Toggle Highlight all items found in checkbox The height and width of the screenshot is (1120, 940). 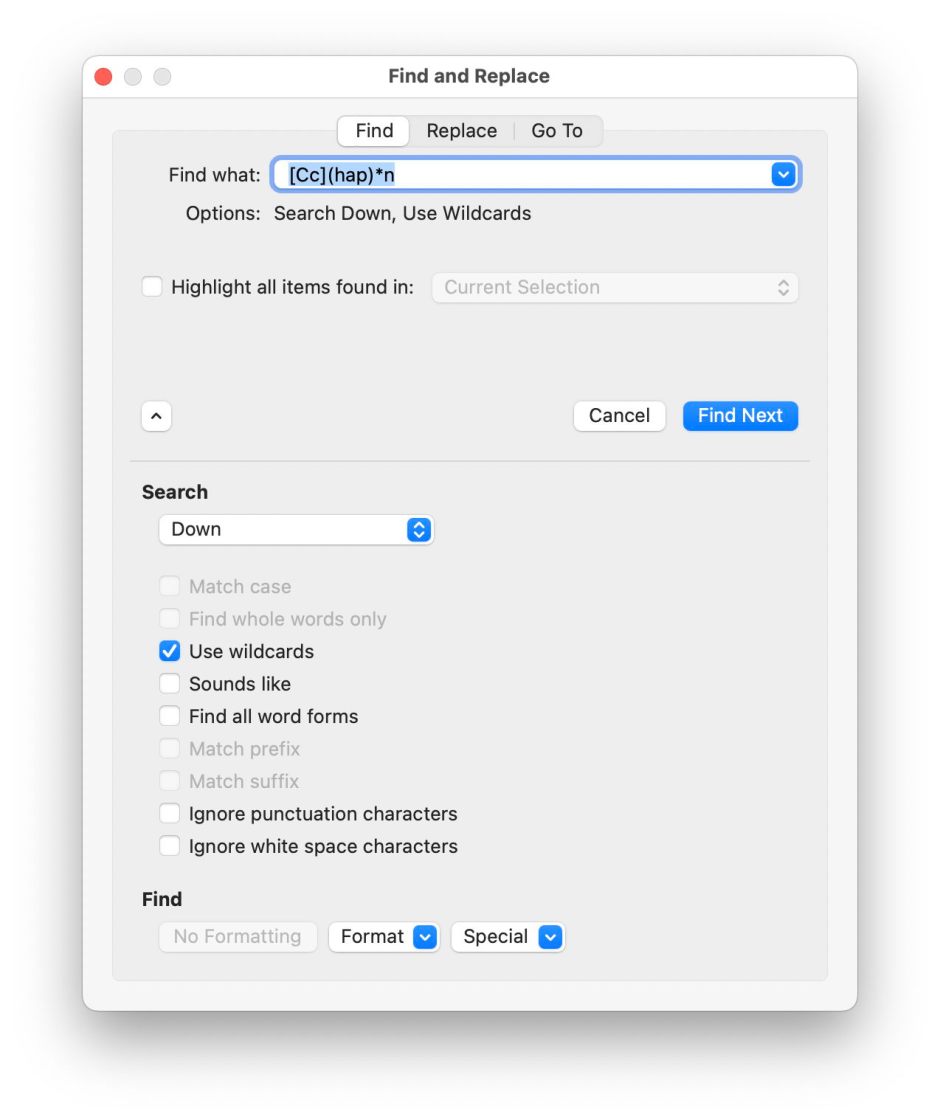[x=152, y=287]
